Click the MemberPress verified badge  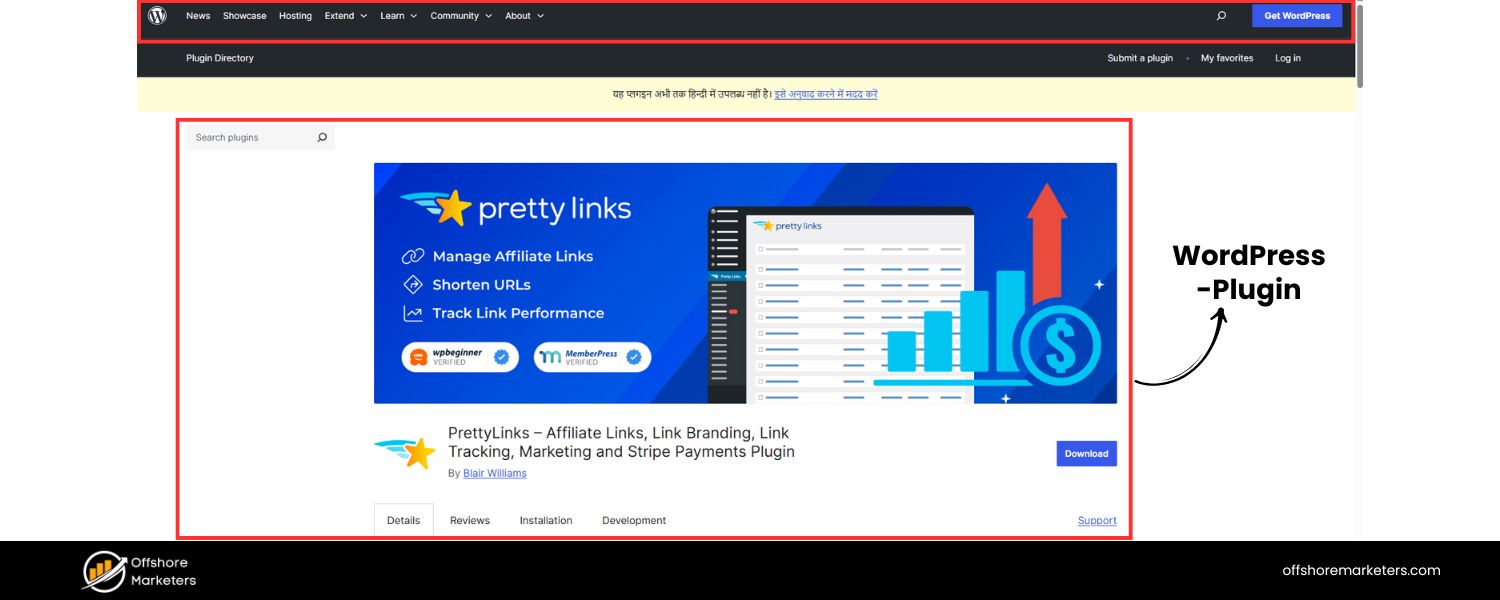pos(591,356)
